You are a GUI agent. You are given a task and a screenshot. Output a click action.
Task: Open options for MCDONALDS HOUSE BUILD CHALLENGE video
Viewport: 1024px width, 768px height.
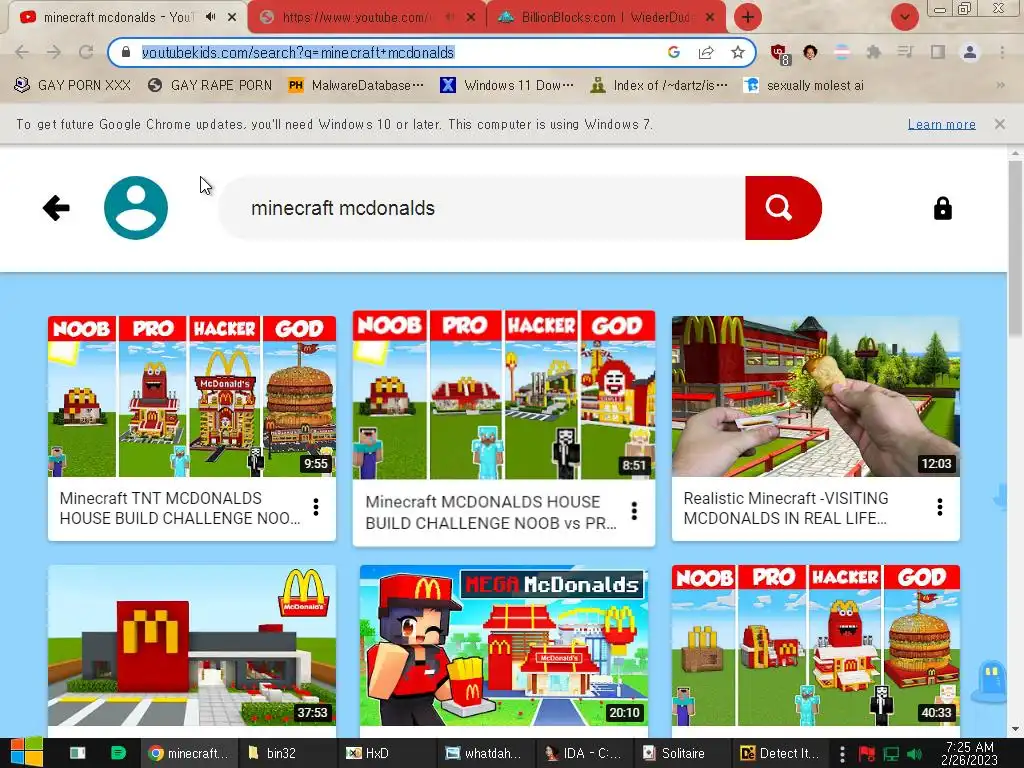pyautogui.click(x=634, y=511)
